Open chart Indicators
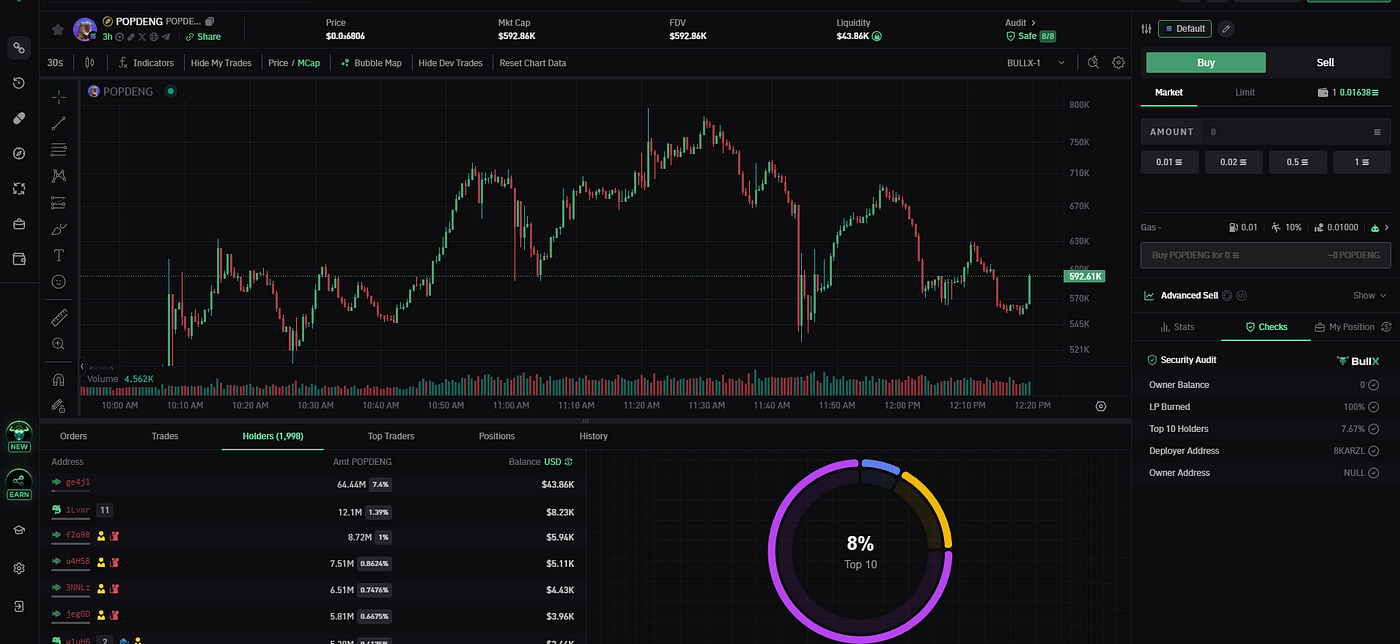Image resolution: width=1400 pixels, height=644 pixels. (146, 63)
